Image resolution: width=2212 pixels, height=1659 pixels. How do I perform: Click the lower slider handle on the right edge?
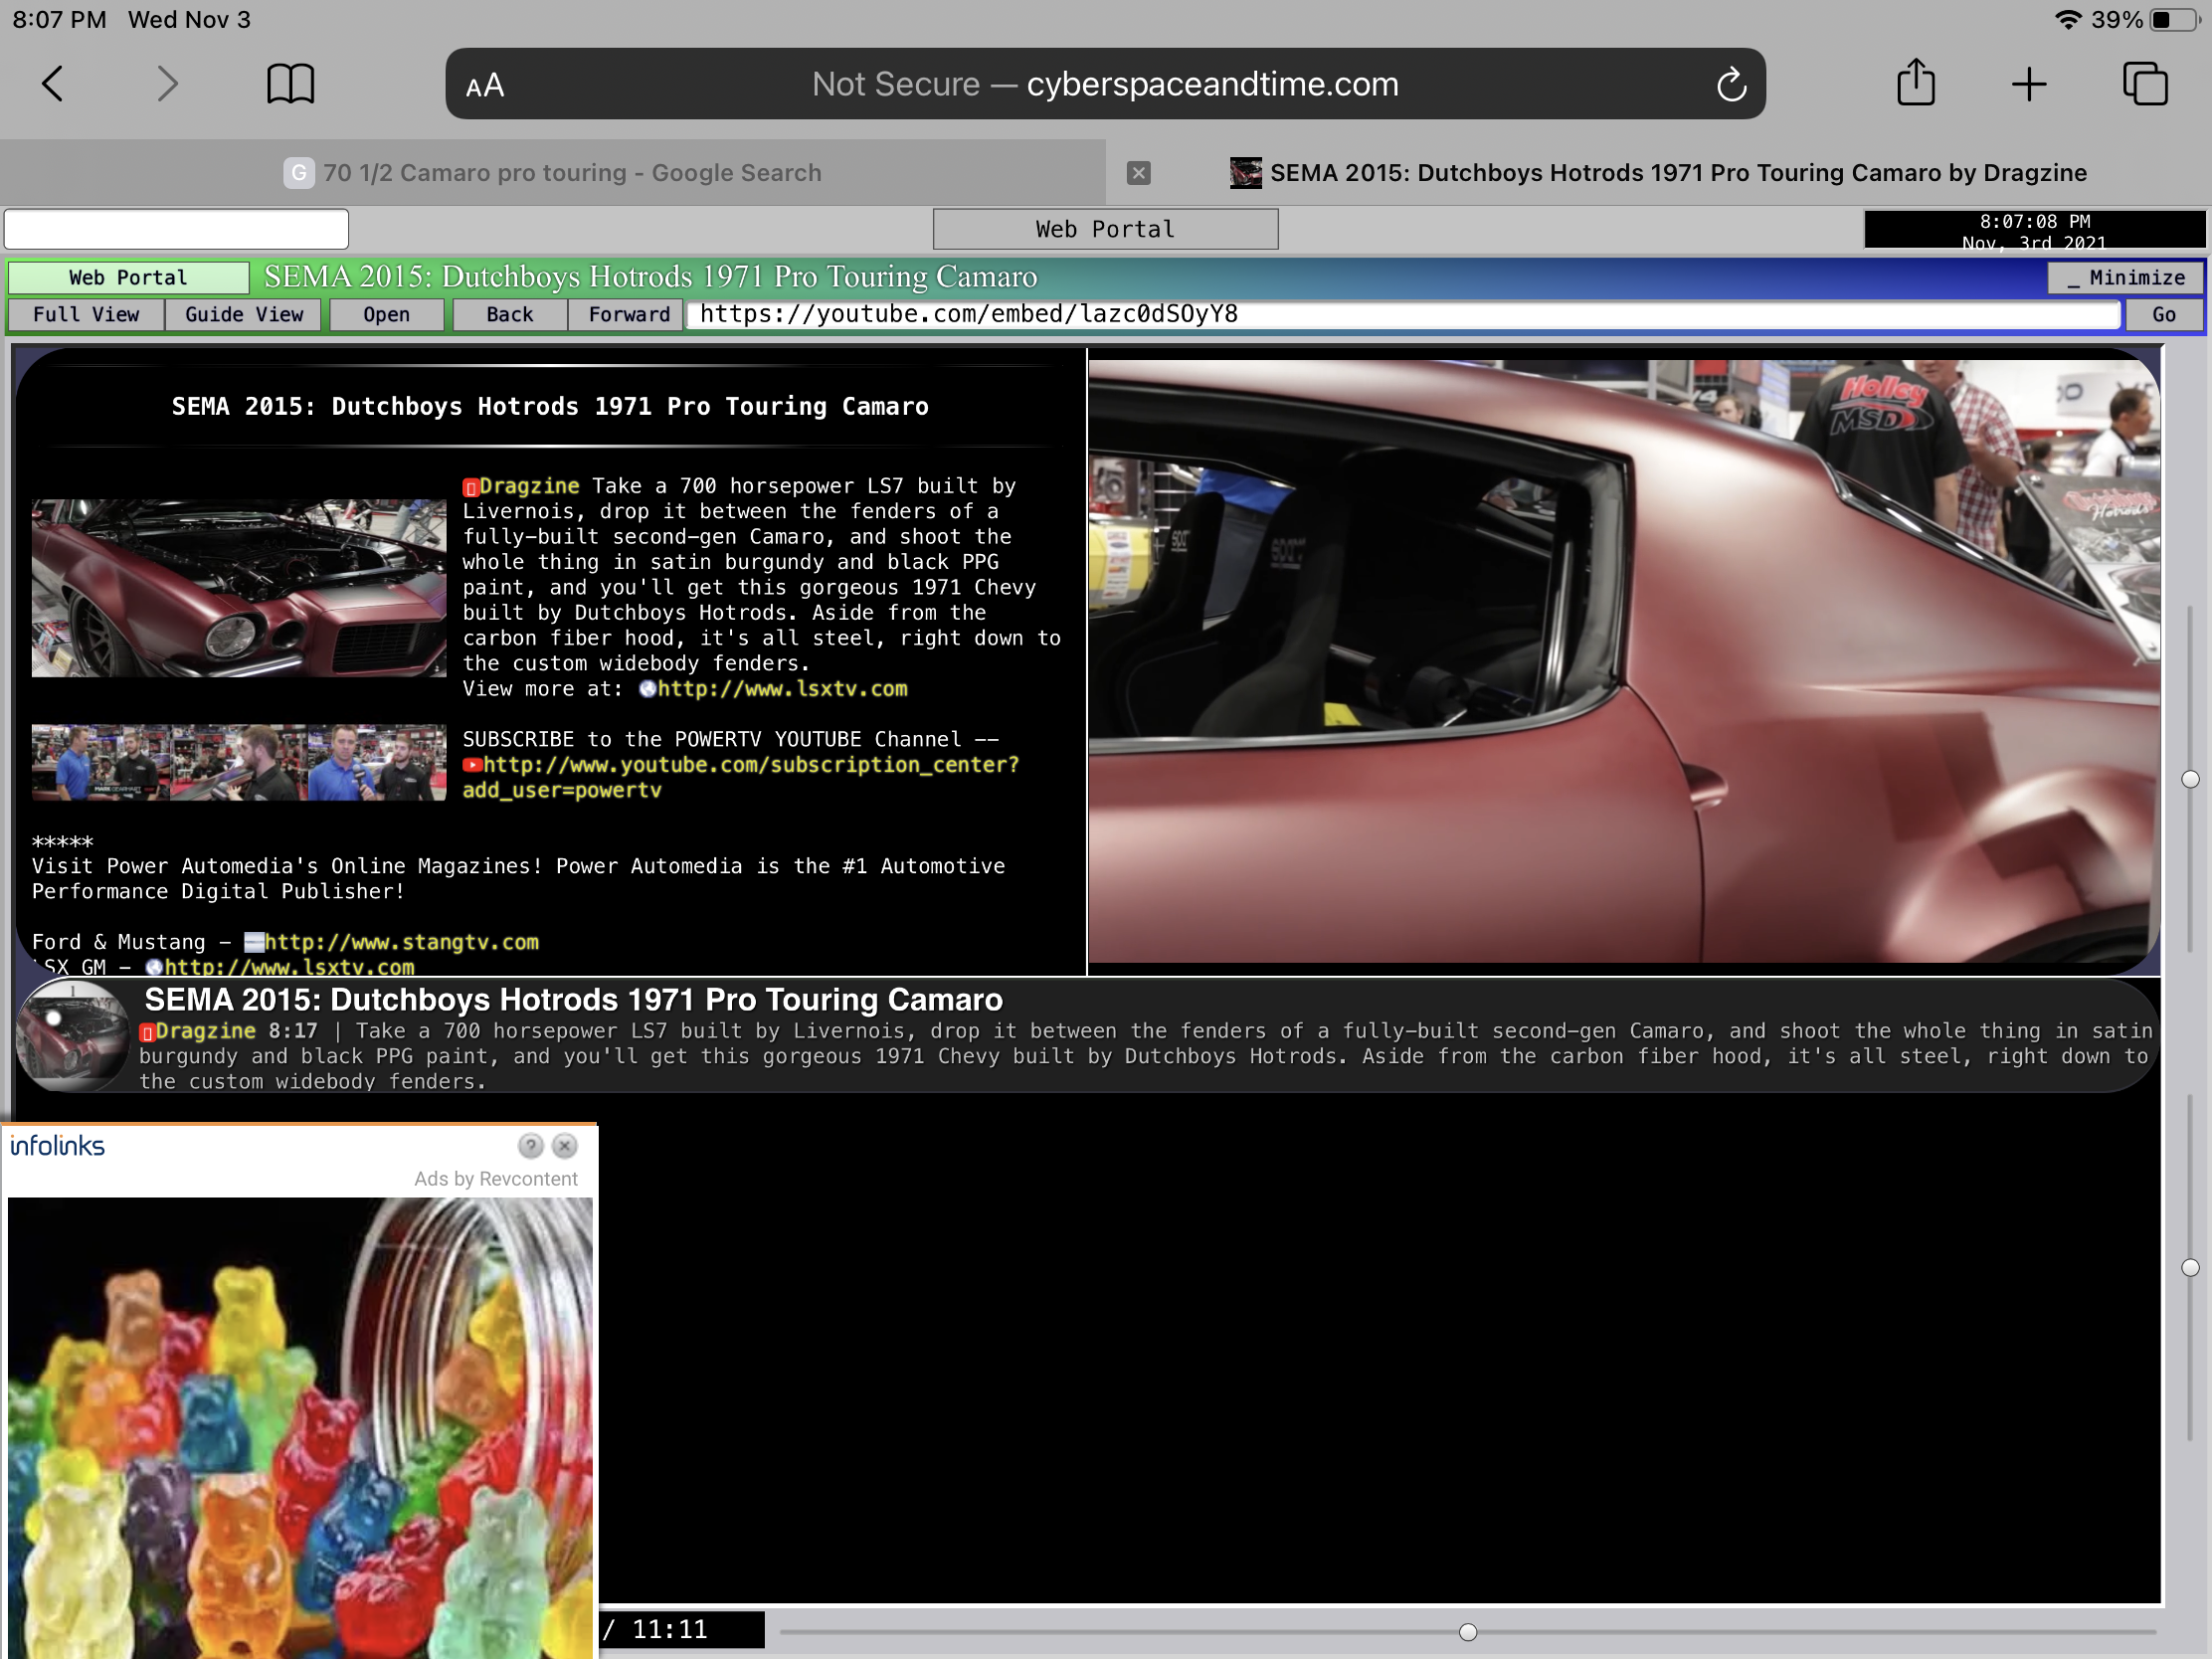(2190, 1268)
